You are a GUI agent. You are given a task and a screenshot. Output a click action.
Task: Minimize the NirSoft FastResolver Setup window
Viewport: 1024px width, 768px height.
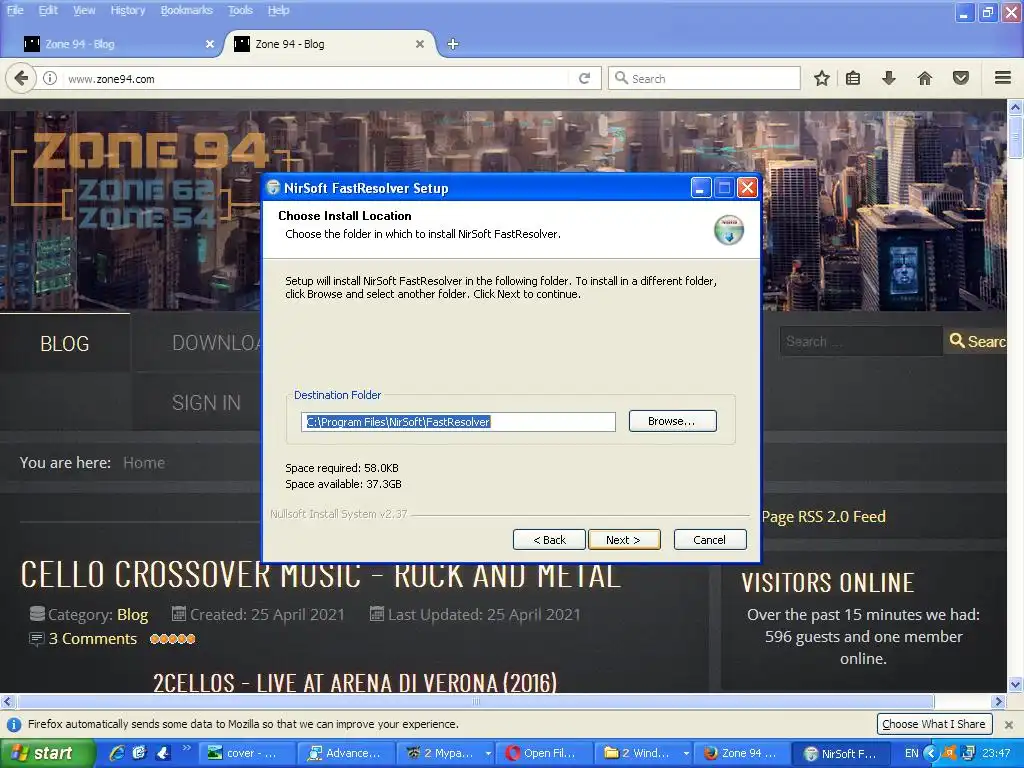700,188
